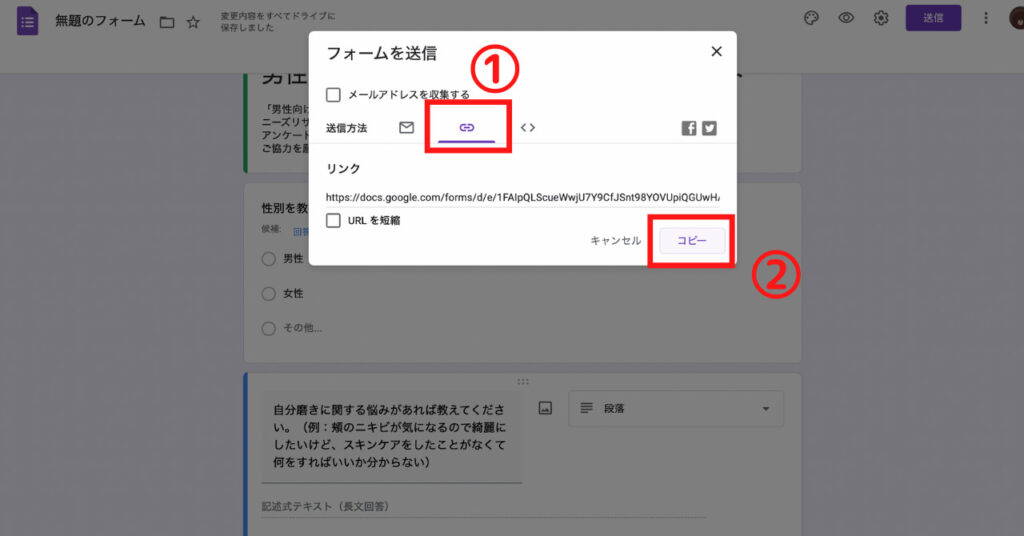Click the preview eye icon
1024x536 pixels.
846,19
